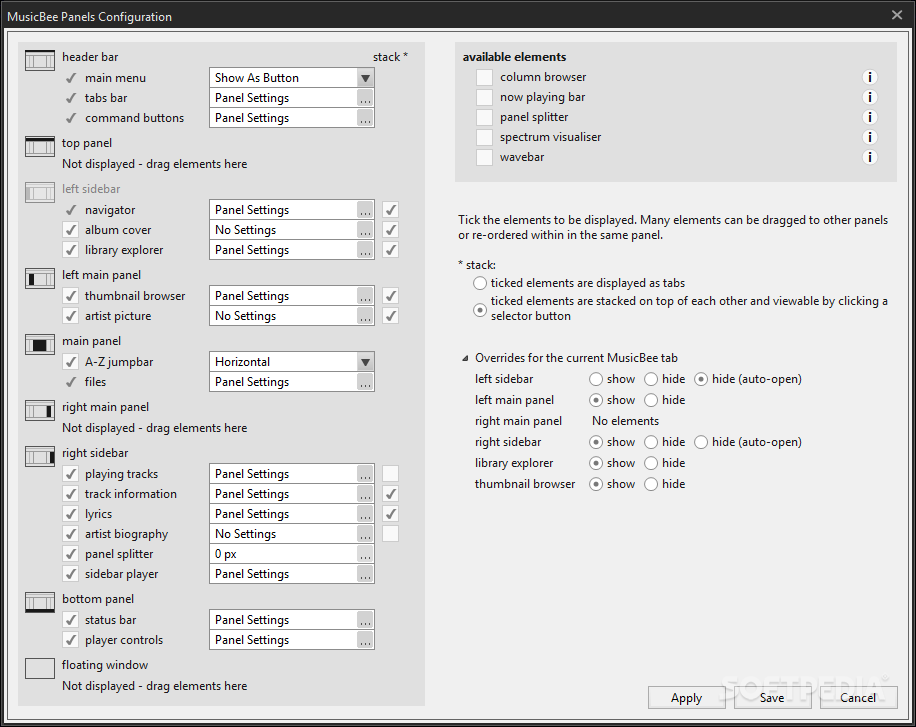The width and height of the screenshot is (916, 727).
Task: Untick the album cover checkbox
Action: [71, 230]
